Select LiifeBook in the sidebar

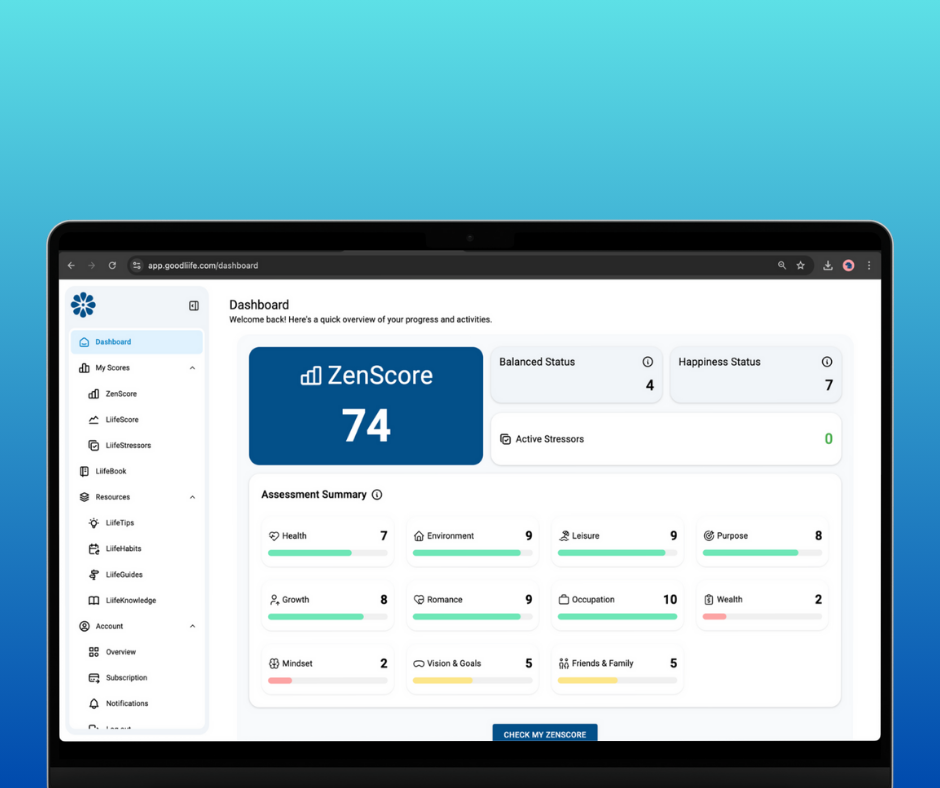110,471
